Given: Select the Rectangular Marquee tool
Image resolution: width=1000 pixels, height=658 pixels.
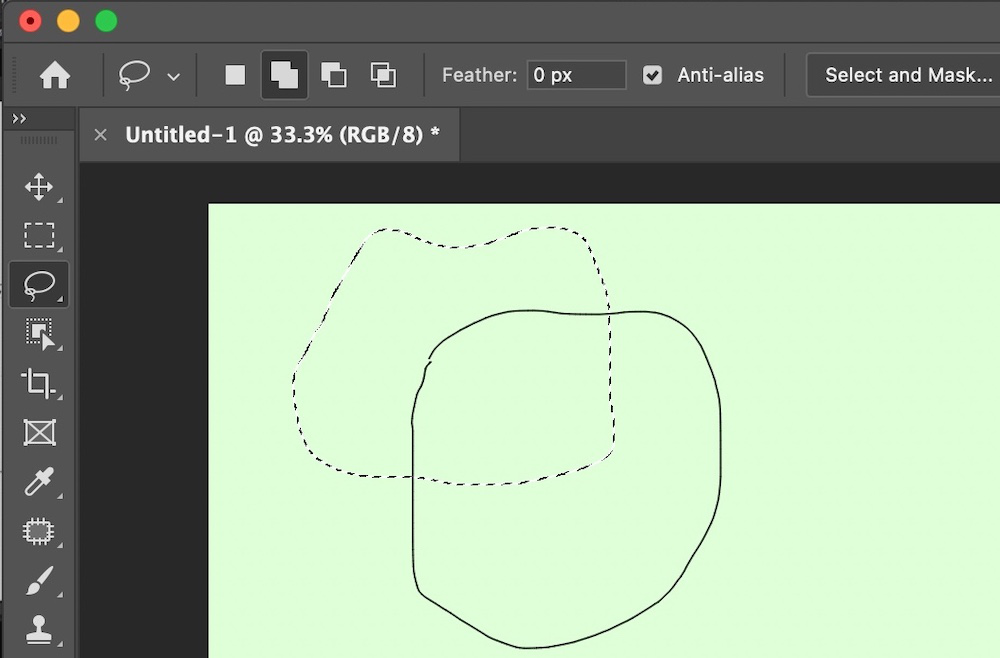Looking at the screenshot, I should click(x=39, y=236).
